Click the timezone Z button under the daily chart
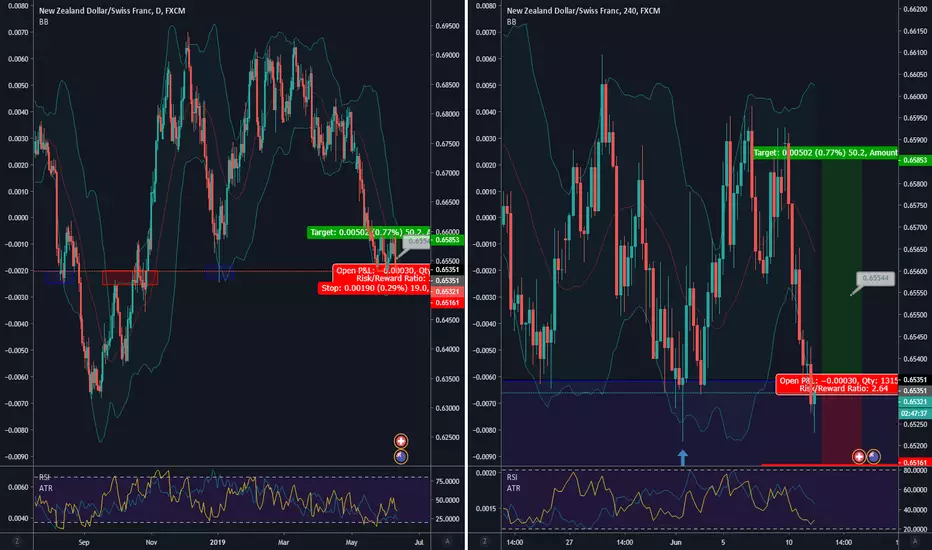Viewport: 932px width, 550px height. point(16,541)
